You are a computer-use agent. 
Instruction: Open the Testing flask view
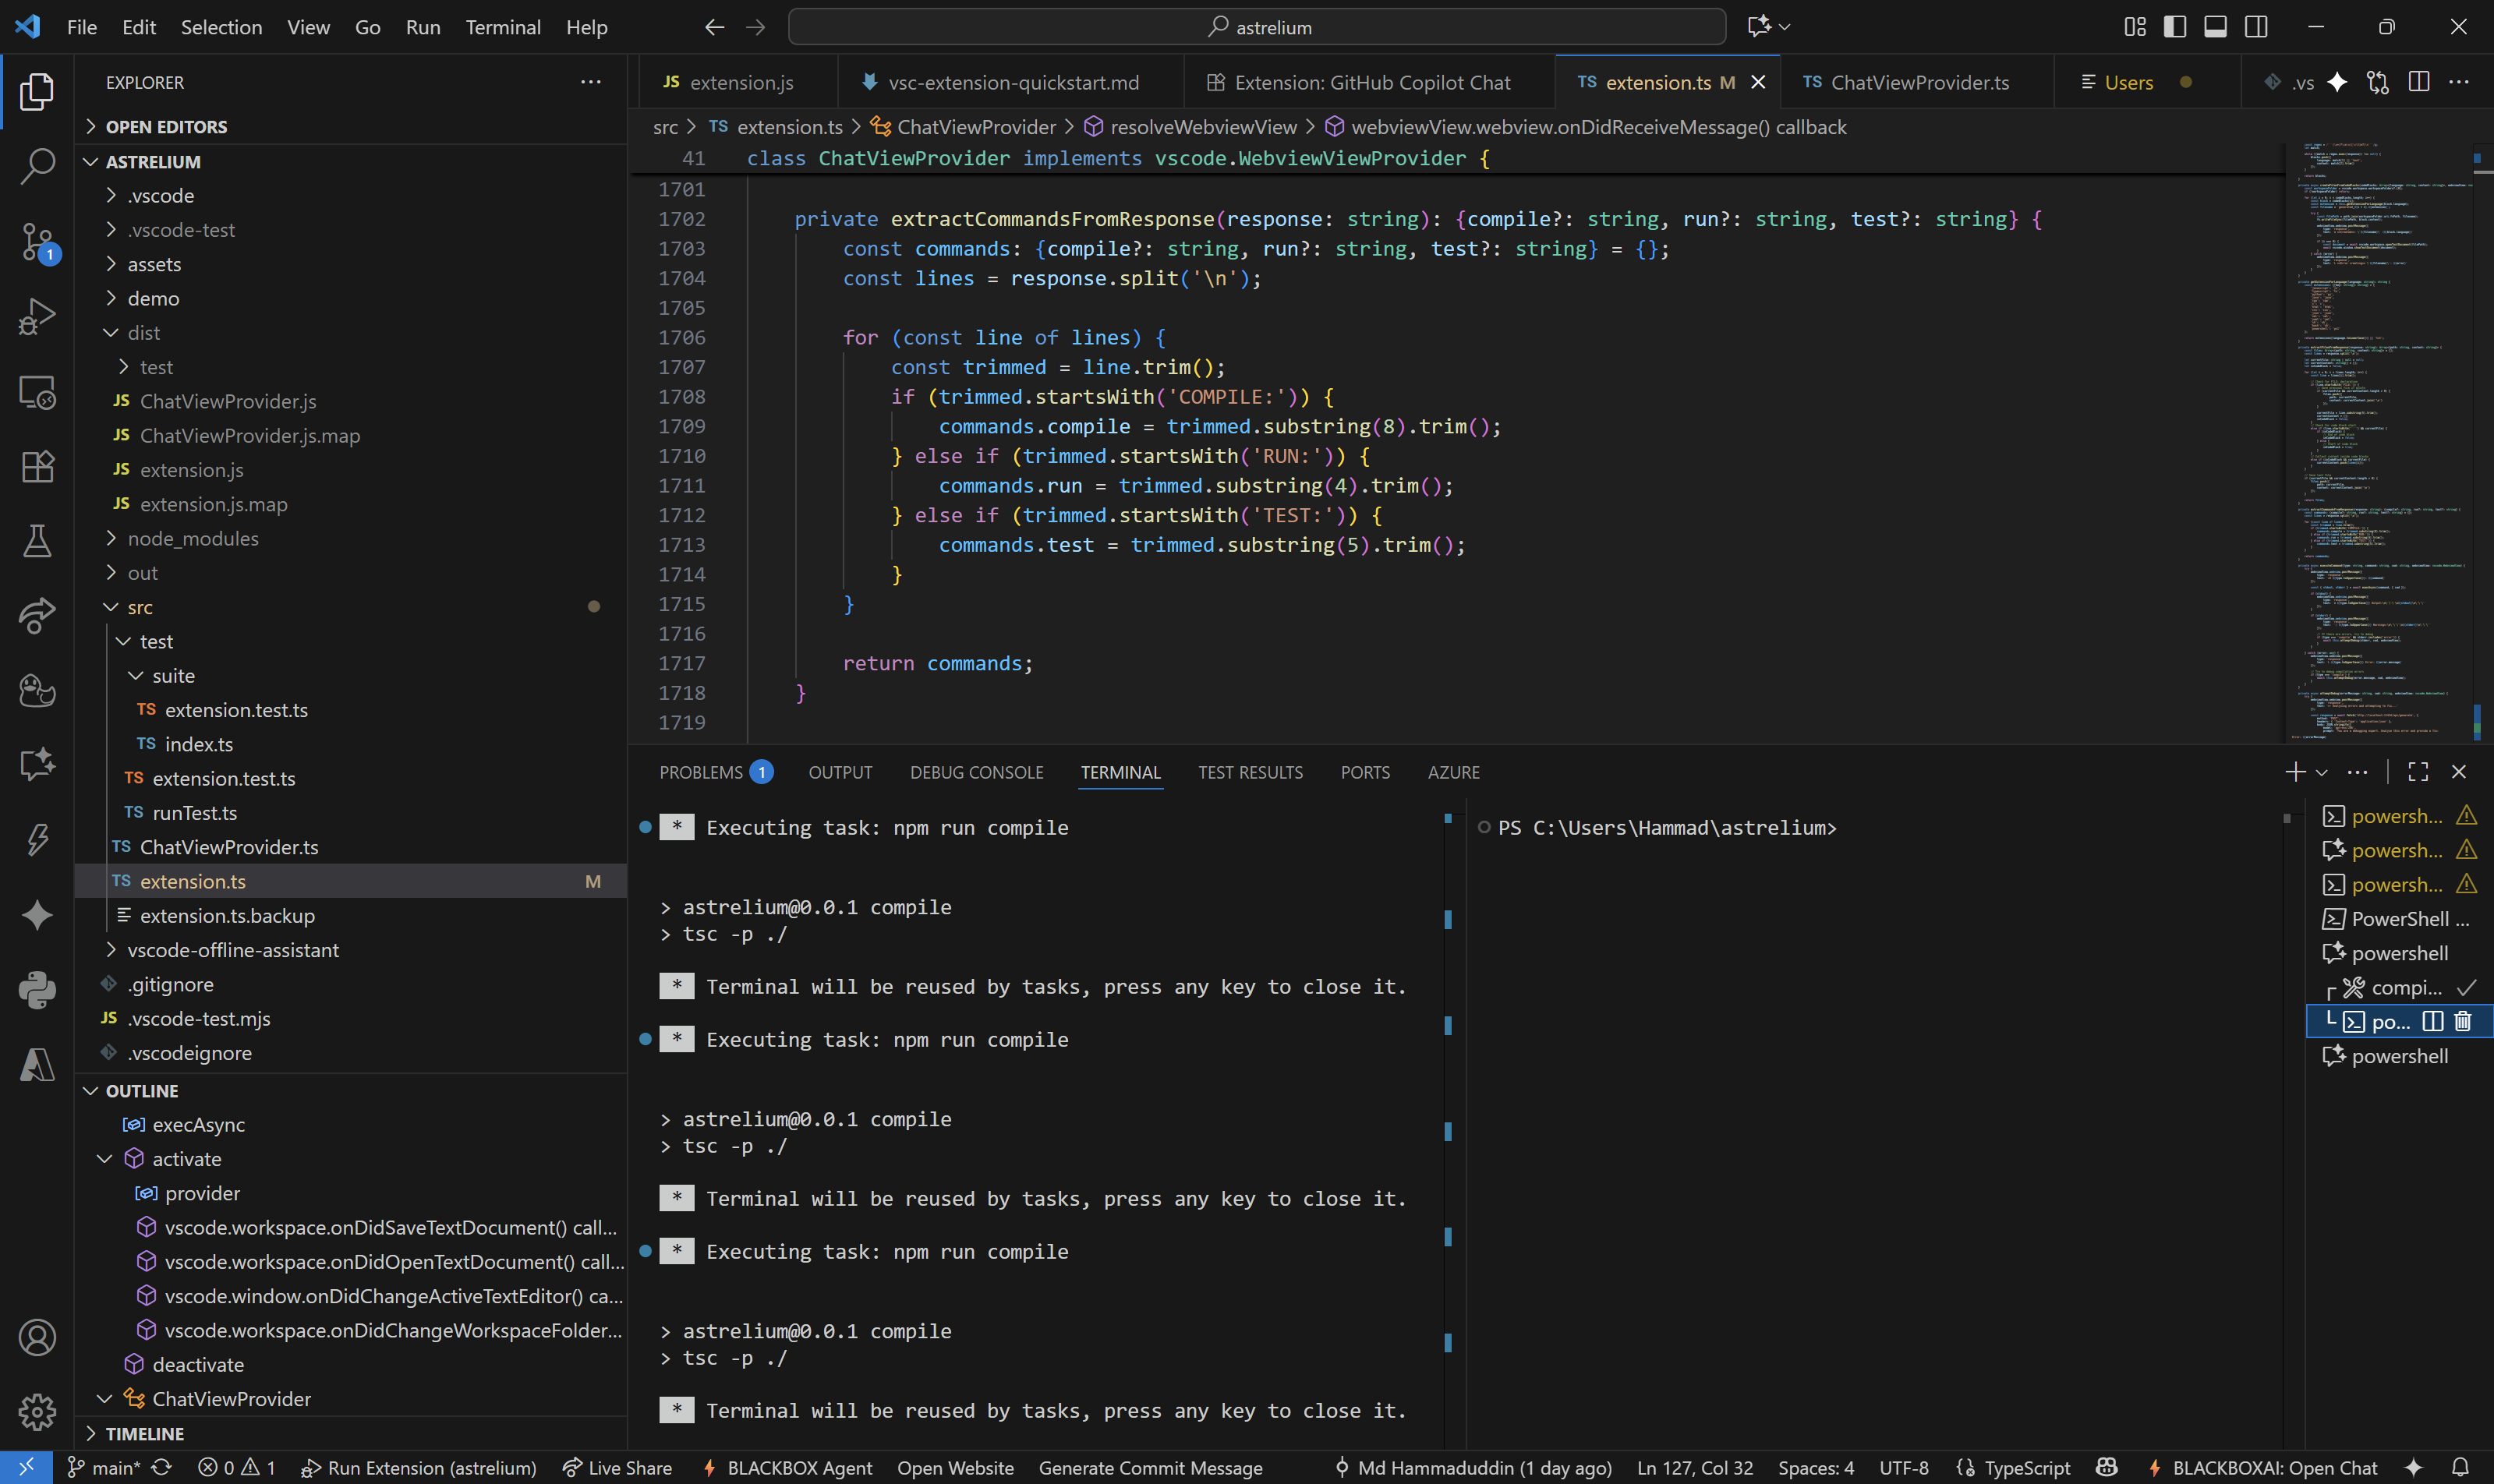(x=37, y=541)
